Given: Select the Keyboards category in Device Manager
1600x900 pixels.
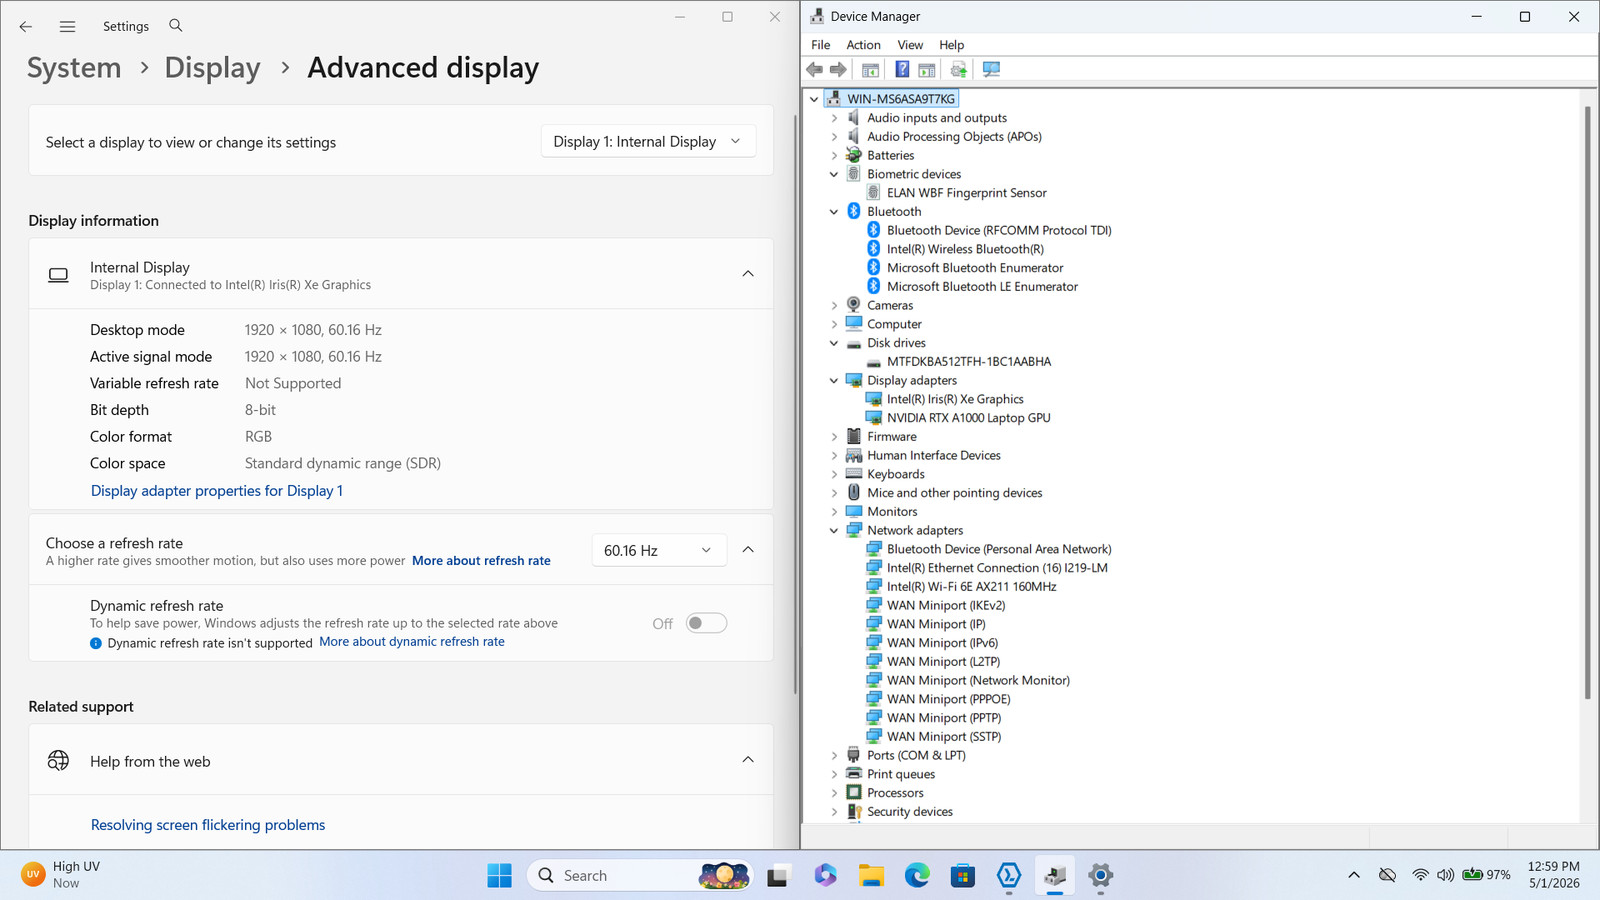Looking at the screenshot, I should [x=895, y=475].
